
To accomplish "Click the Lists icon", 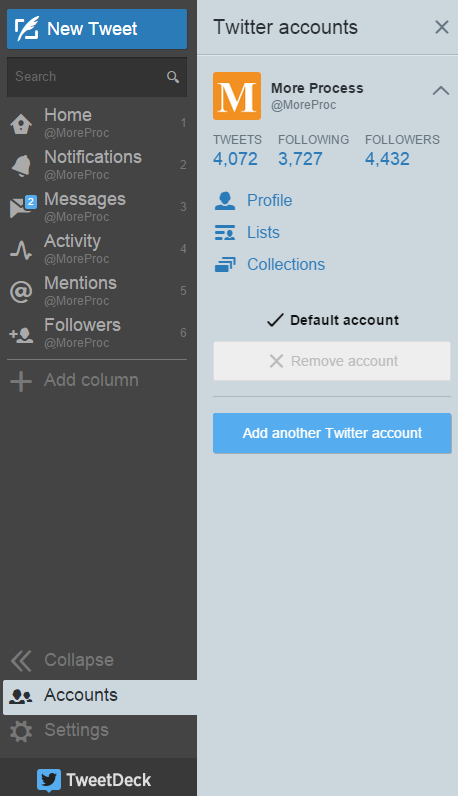I will [x=225, y=233].
